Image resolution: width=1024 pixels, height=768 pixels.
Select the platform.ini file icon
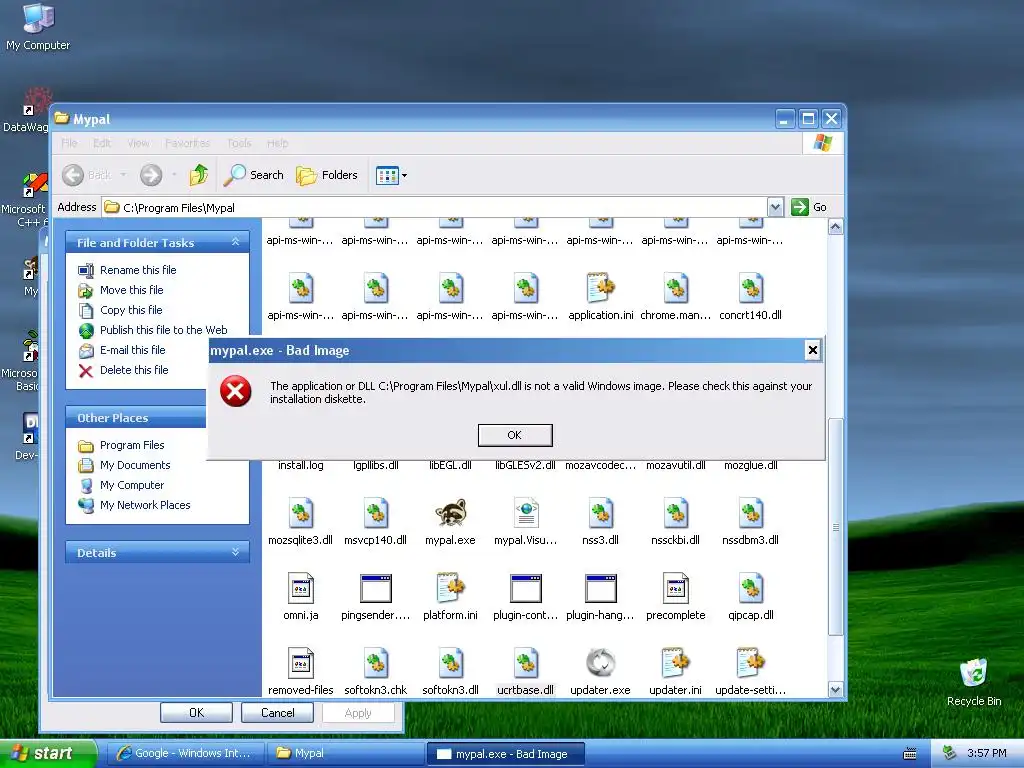point(450,588)
